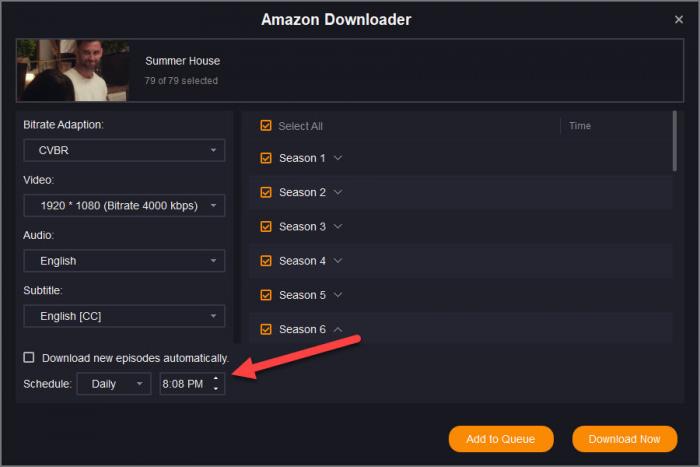Image resolution: width=700 pixels, height=467 pixels.
Task: Expand Season 2 episode list chevron
Action: tap(338, 192)
